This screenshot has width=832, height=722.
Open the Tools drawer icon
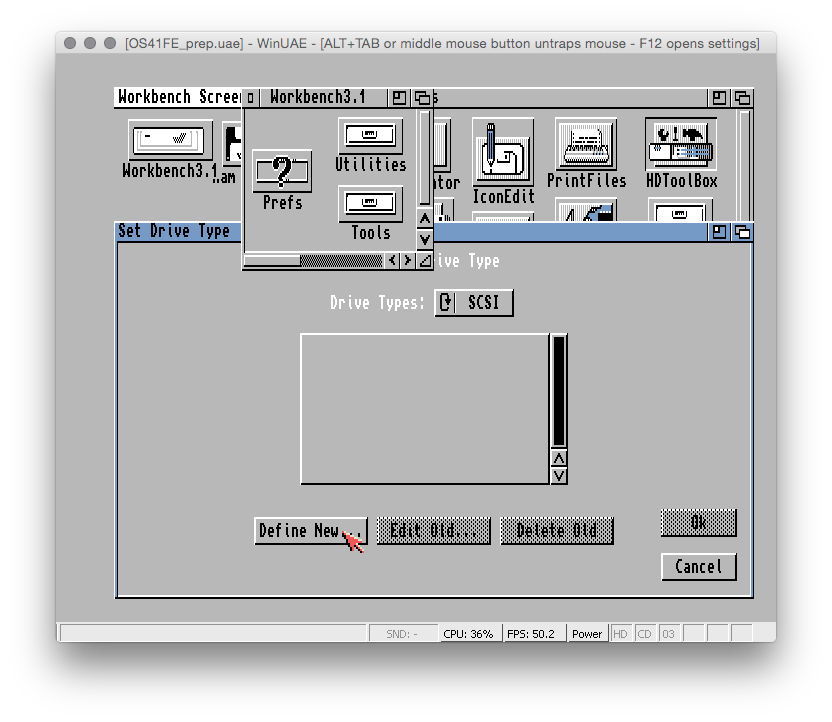(x=370, y=204)
